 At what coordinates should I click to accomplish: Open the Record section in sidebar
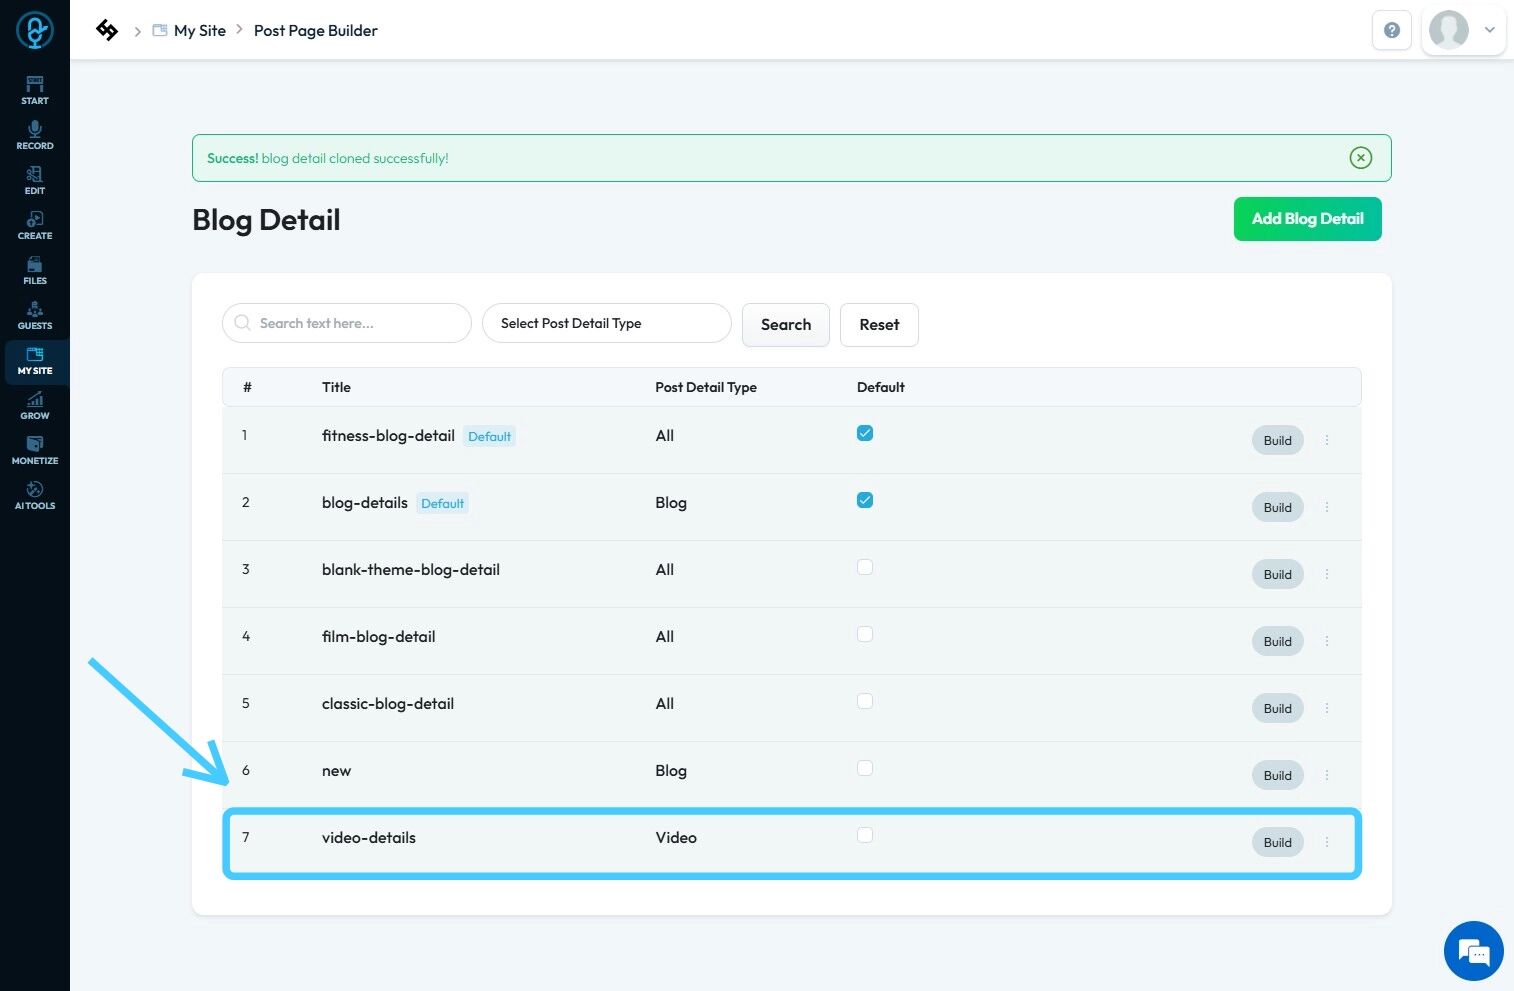click(34, 135)
